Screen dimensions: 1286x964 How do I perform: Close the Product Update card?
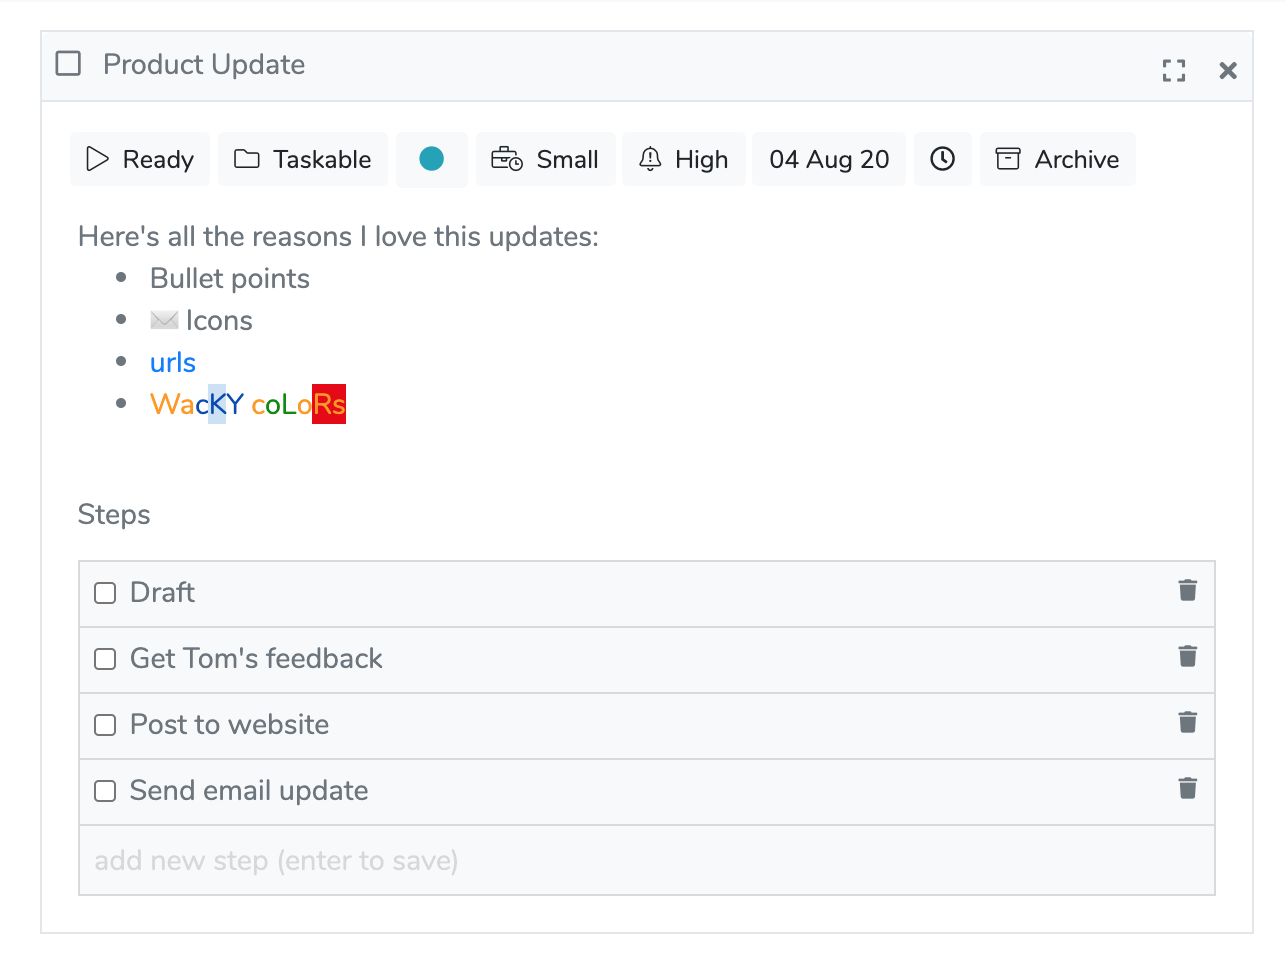tap(1228, 70)
